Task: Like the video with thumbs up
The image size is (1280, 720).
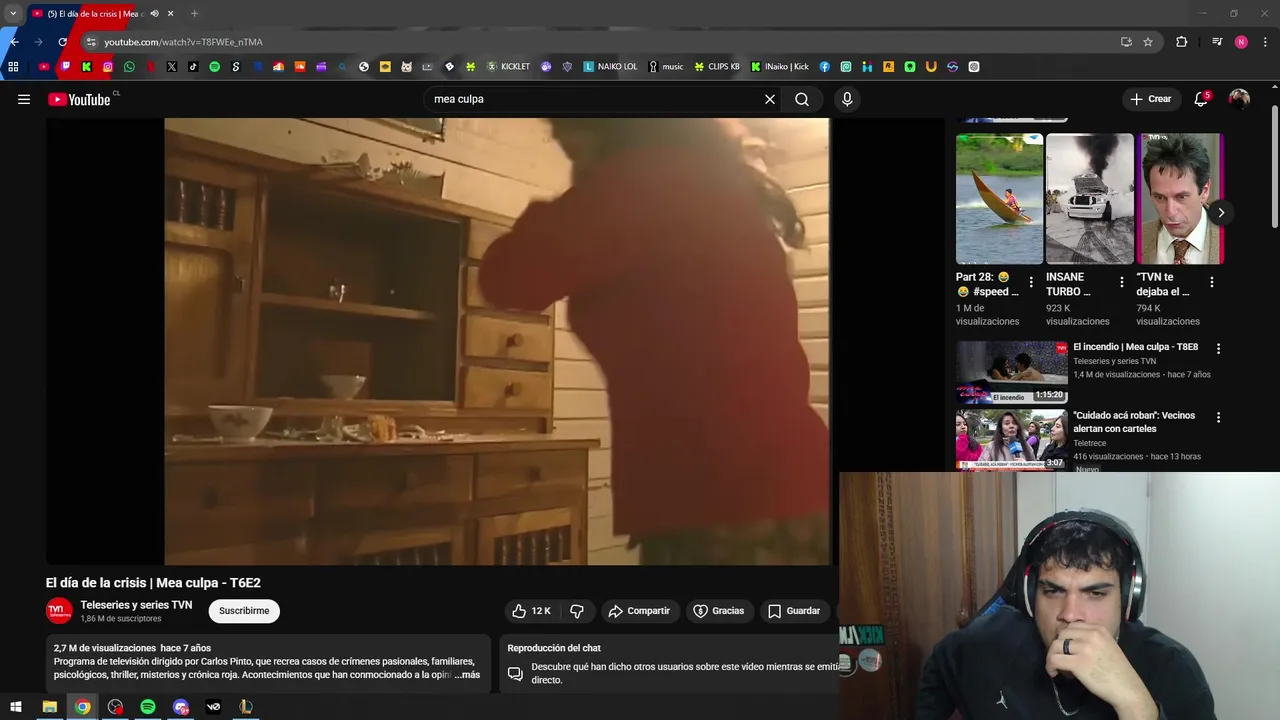Action: pos(531,611)
